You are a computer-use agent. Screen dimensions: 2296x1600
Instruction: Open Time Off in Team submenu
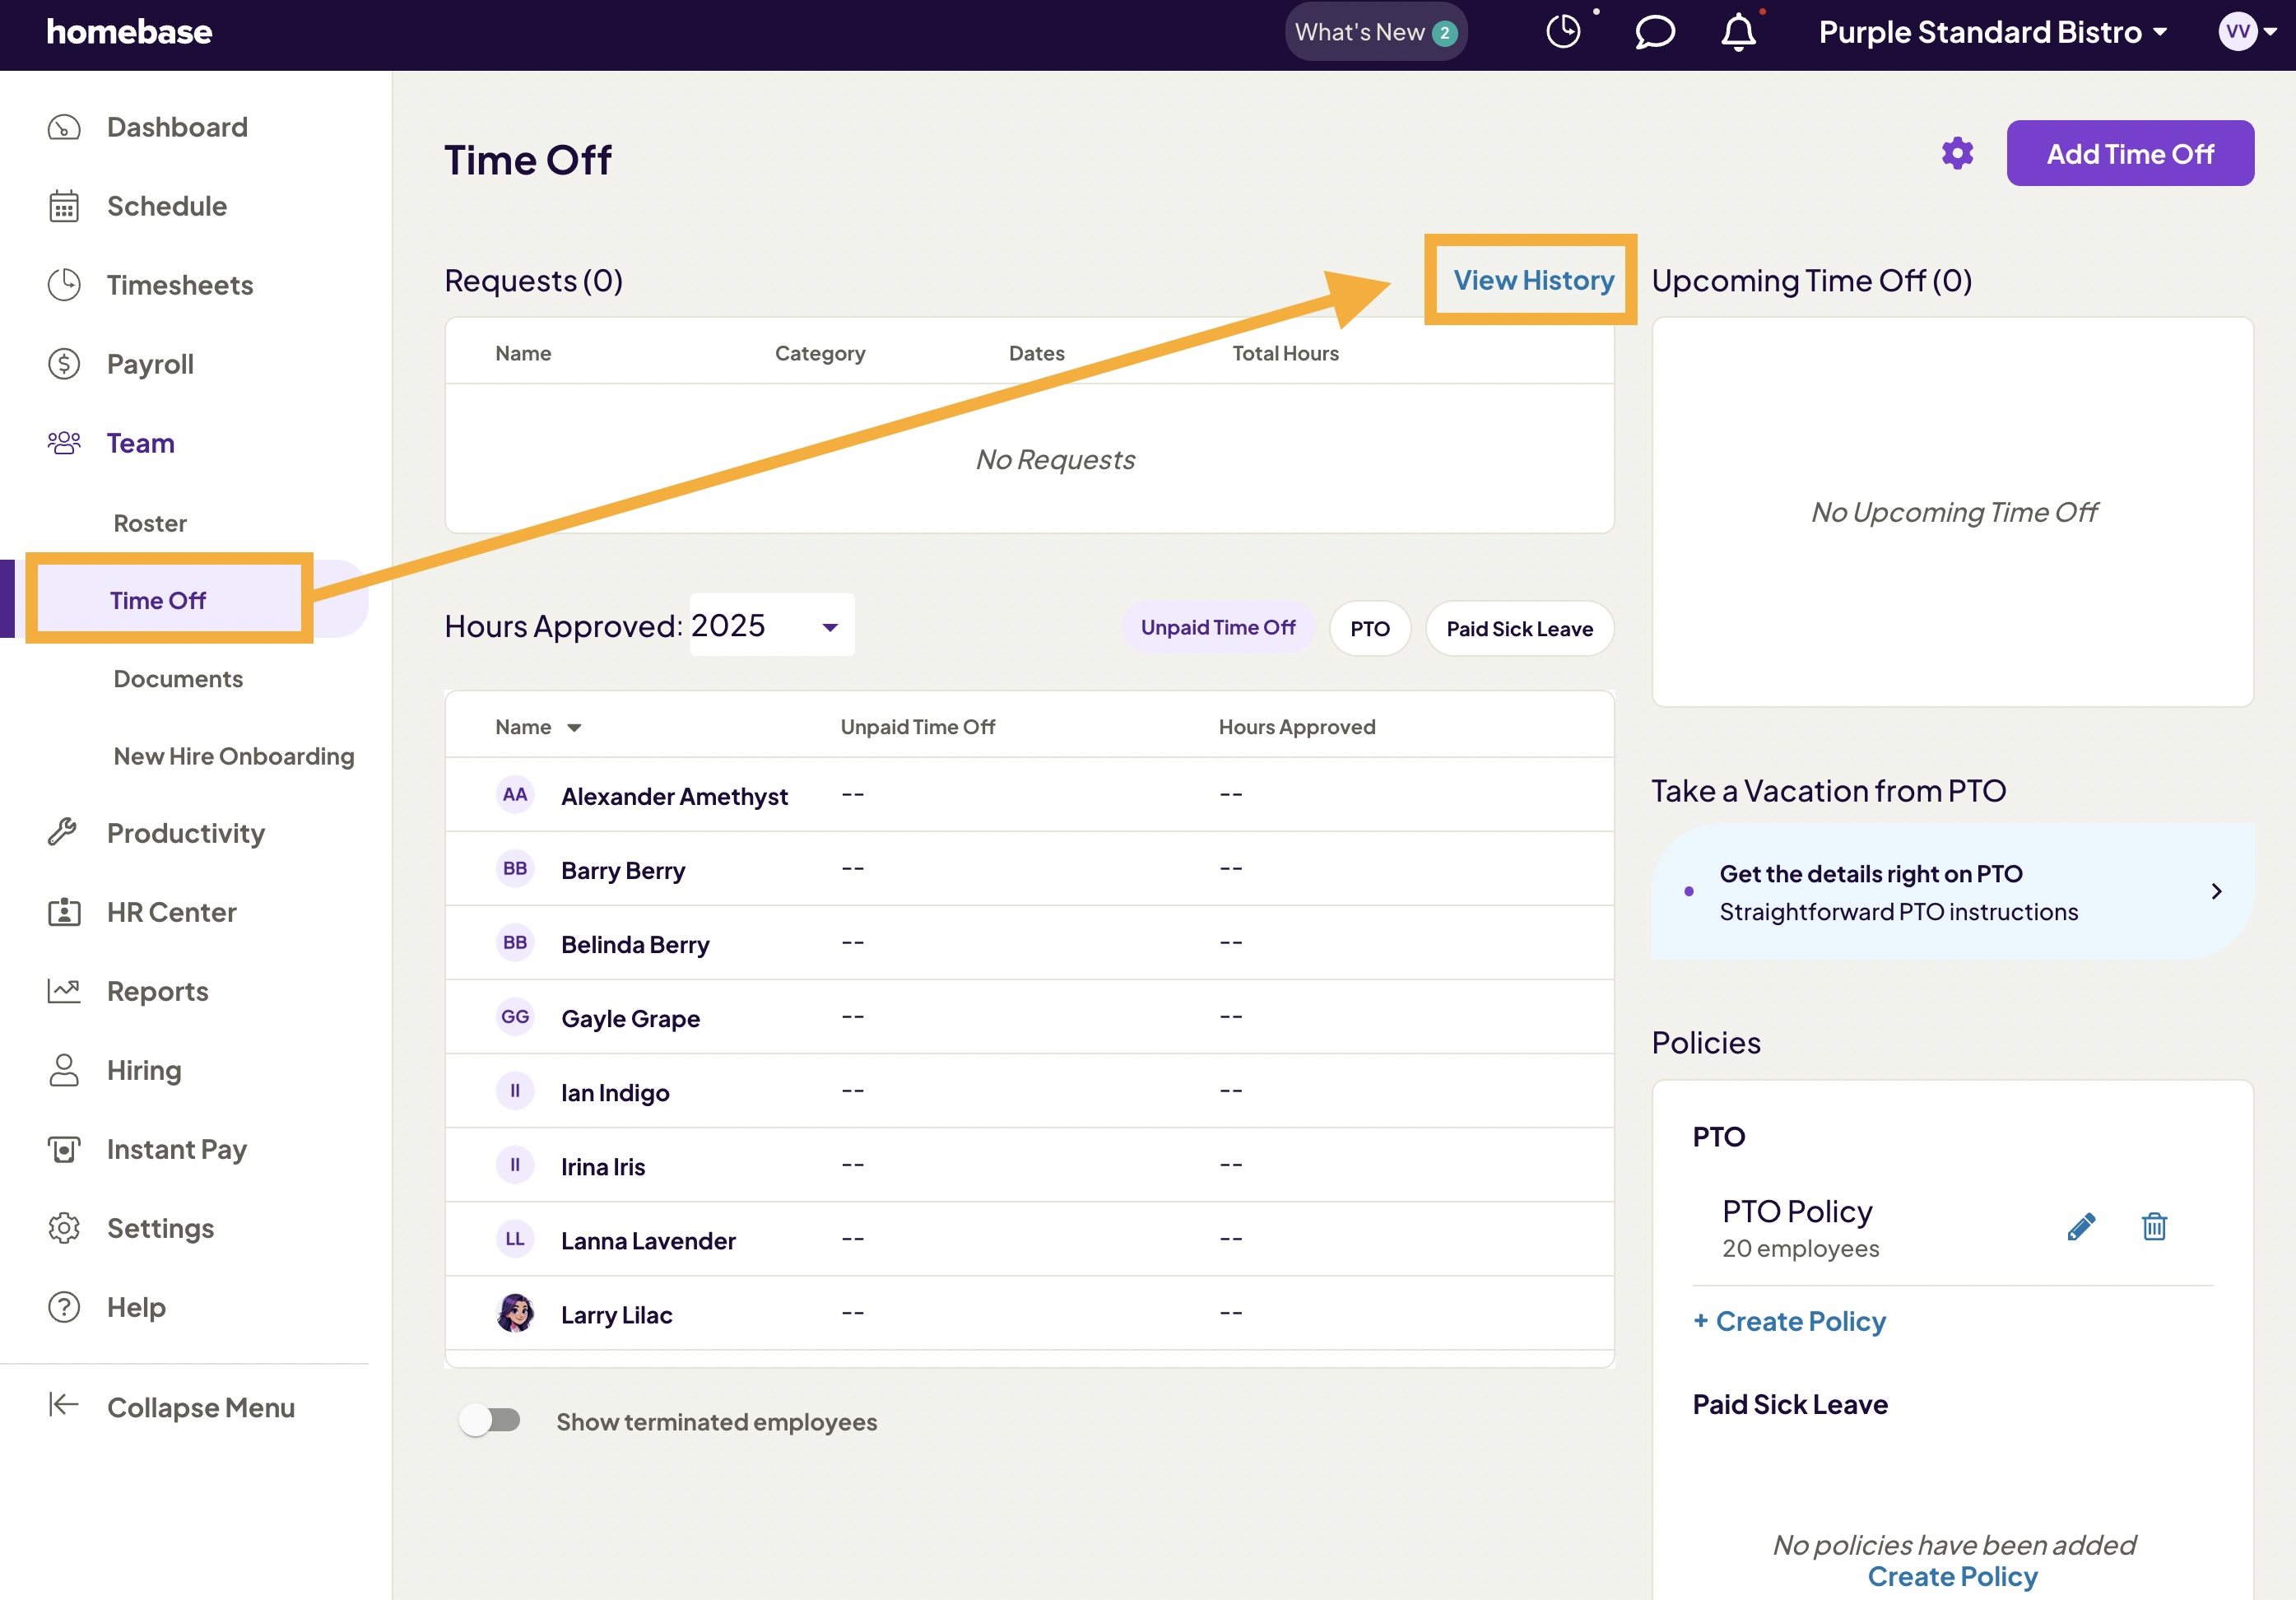coord(157,600)
